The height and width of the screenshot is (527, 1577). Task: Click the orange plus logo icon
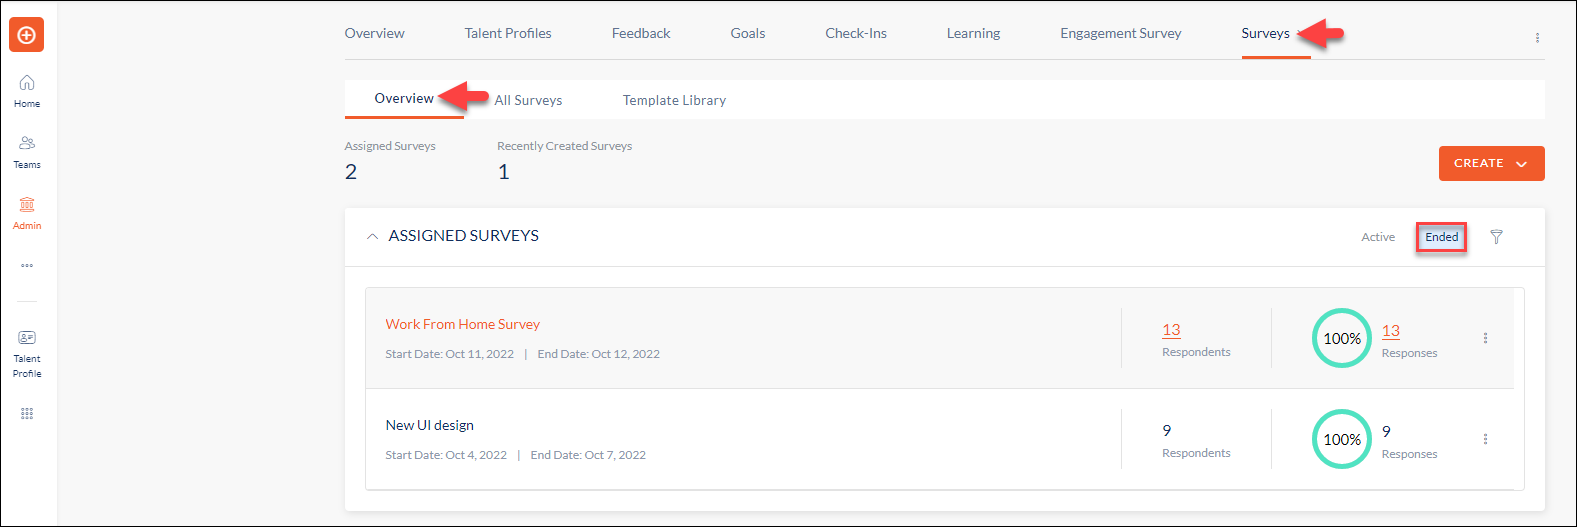click(x=27, y=35)
